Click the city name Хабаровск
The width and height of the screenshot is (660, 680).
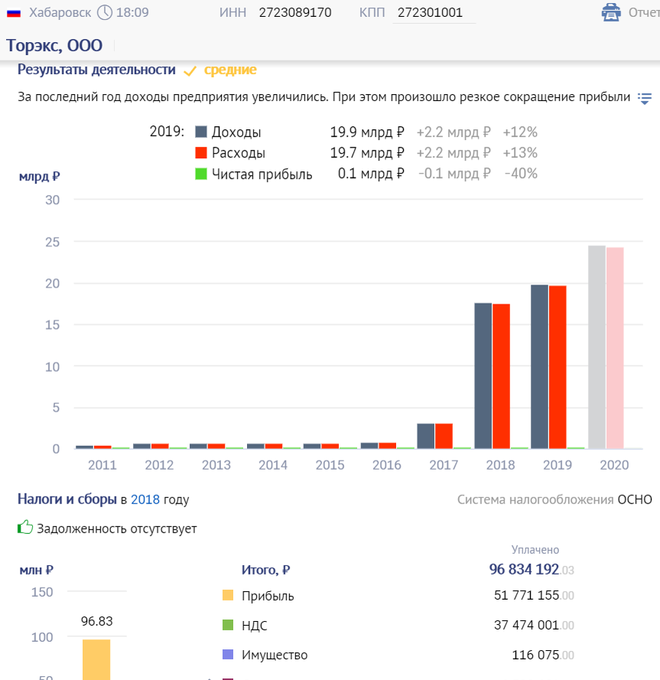[60, 13]
